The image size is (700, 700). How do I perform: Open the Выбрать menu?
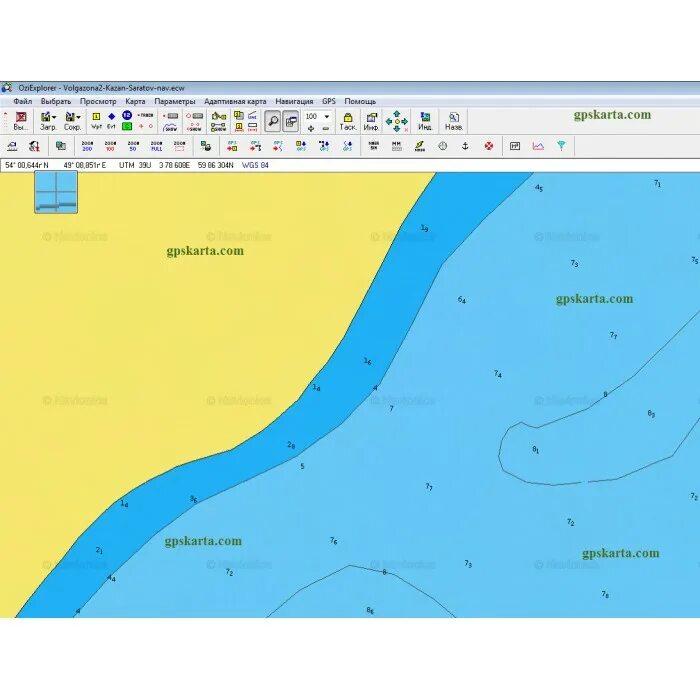point(56,101)
